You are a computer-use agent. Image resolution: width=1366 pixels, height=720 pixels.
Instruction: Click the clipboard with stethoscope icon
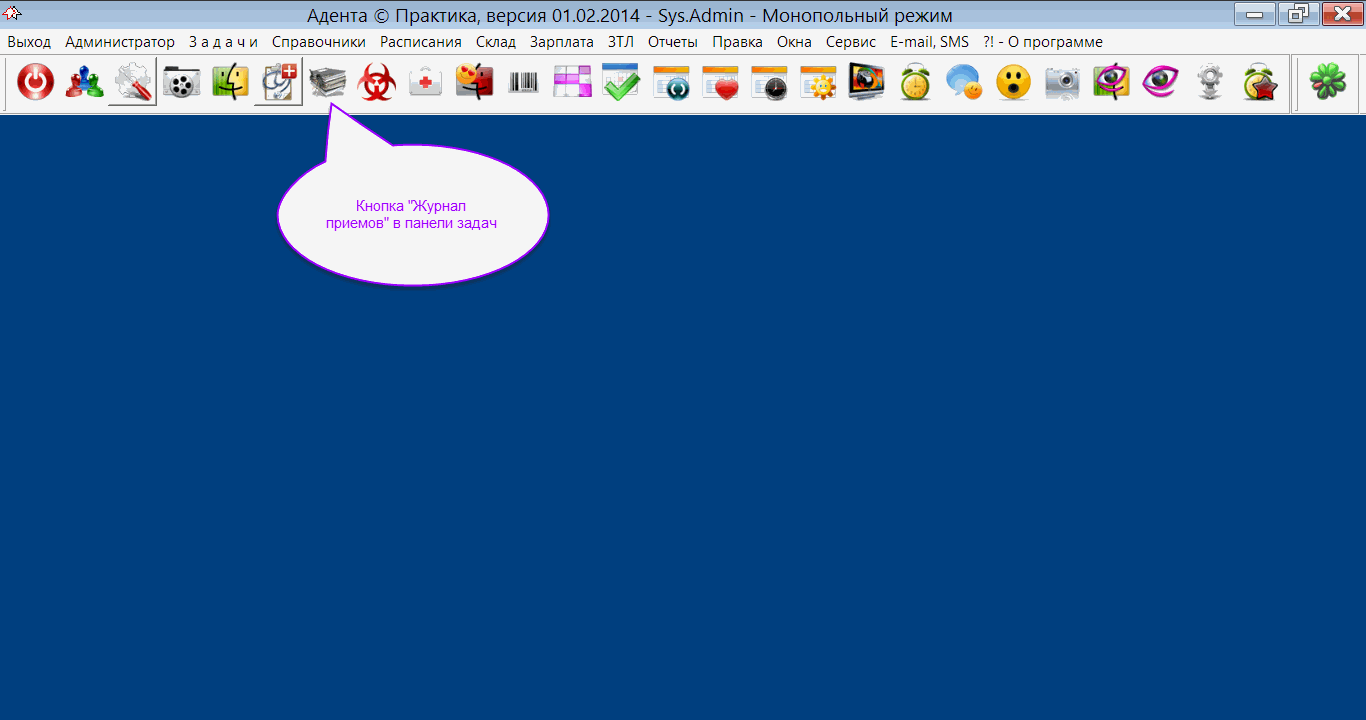[x=278, y=82]
